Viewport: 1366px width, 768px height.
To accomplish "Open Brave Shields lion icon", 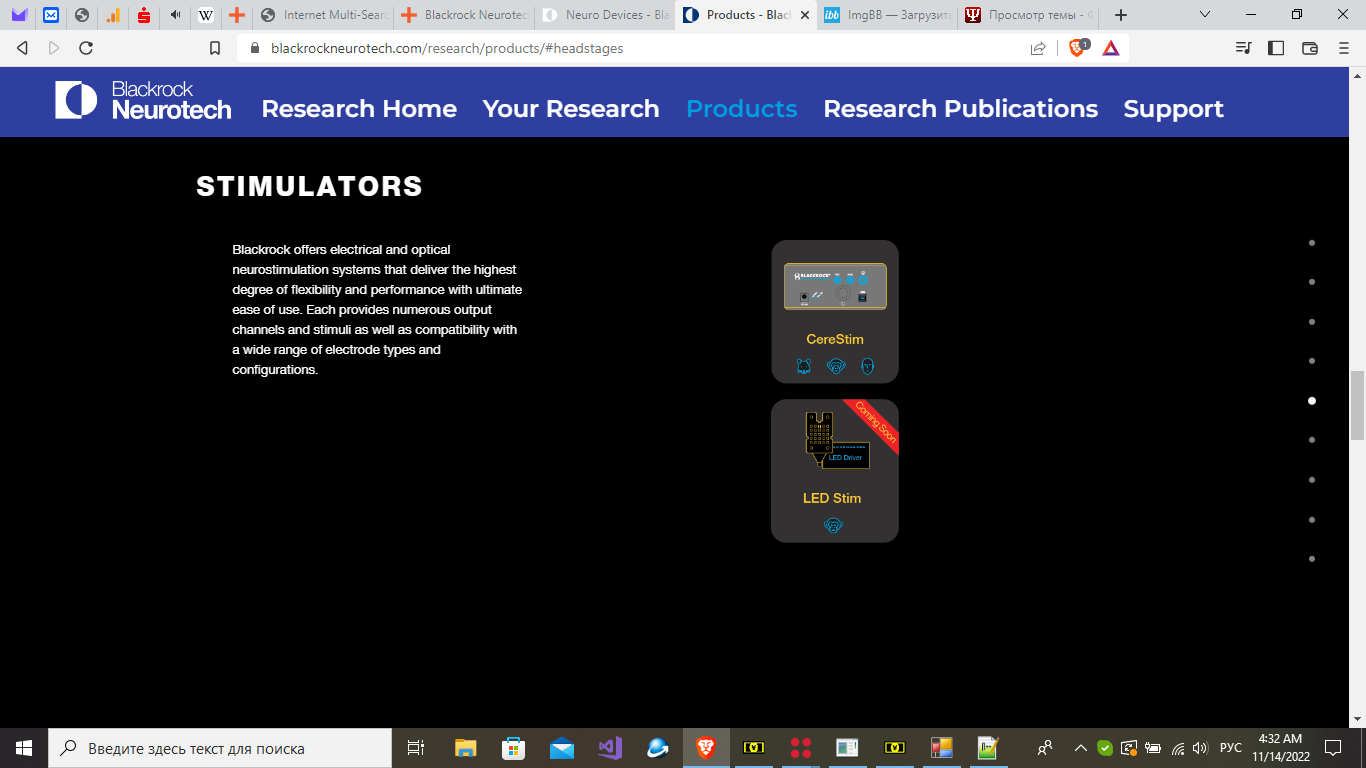I will (x=1078, y=47).
